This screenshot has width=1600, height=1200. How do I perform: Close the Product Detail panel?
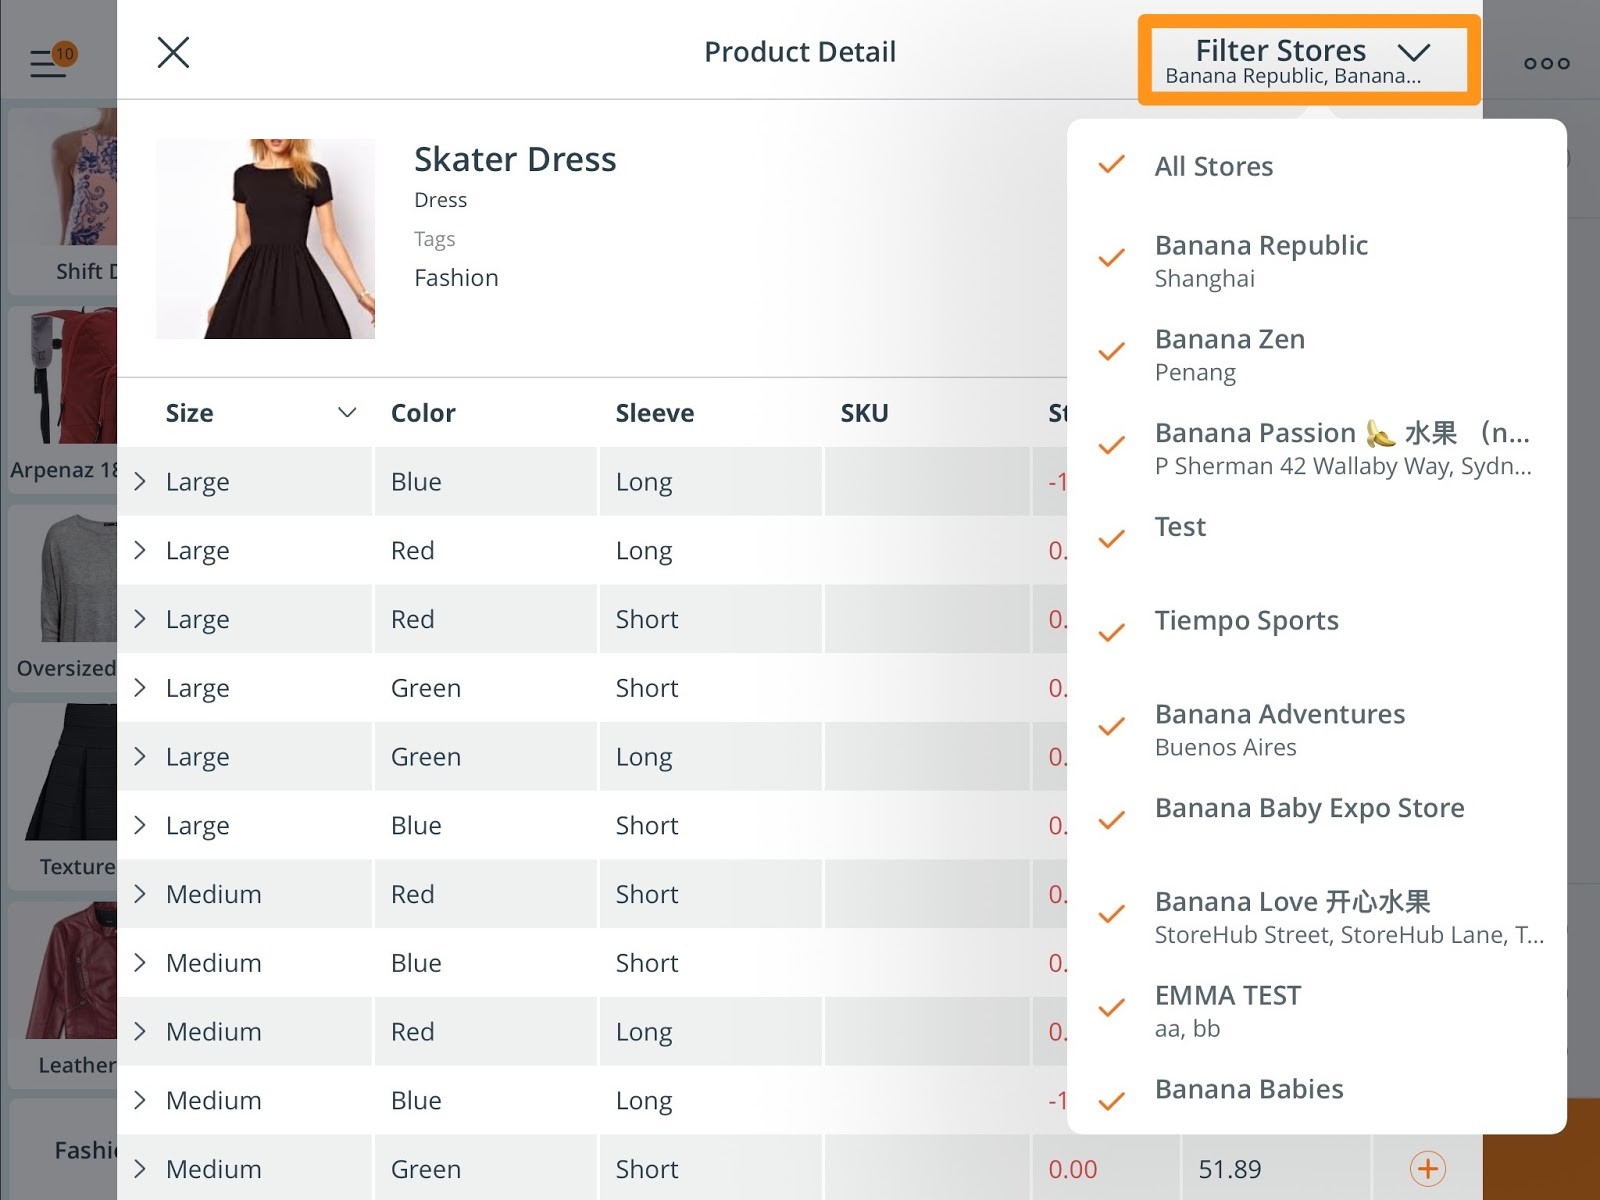(173, 52)
